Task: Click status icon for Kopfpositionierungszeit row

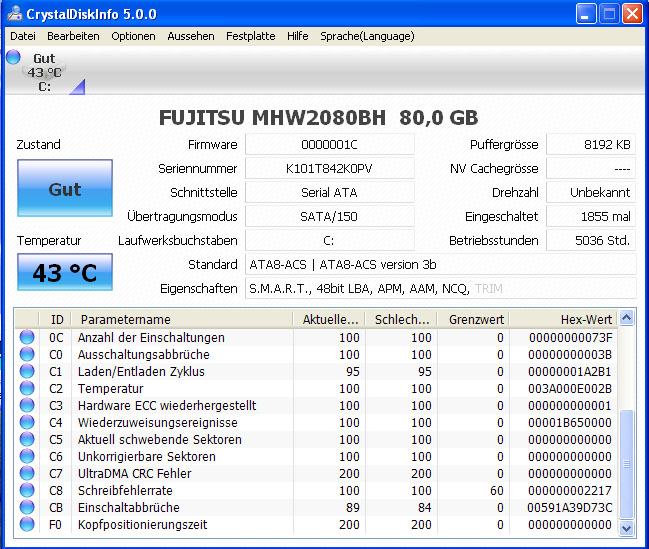Action: click(x=27, y=524)
